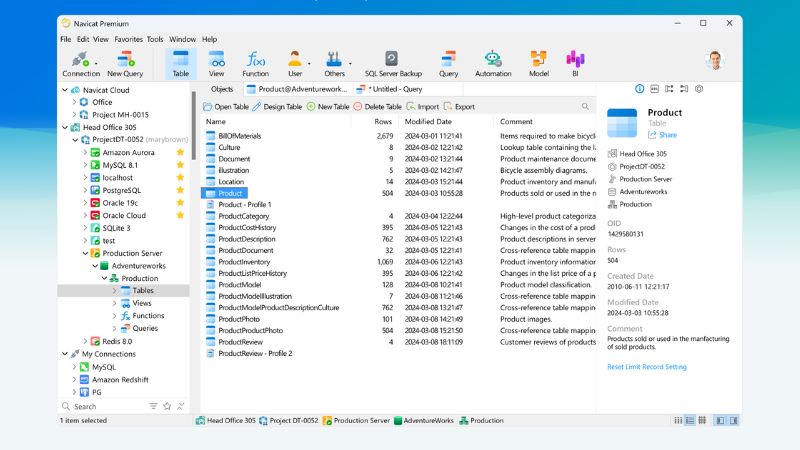Expand the Amazon Aurora connection

coord(85,152)
